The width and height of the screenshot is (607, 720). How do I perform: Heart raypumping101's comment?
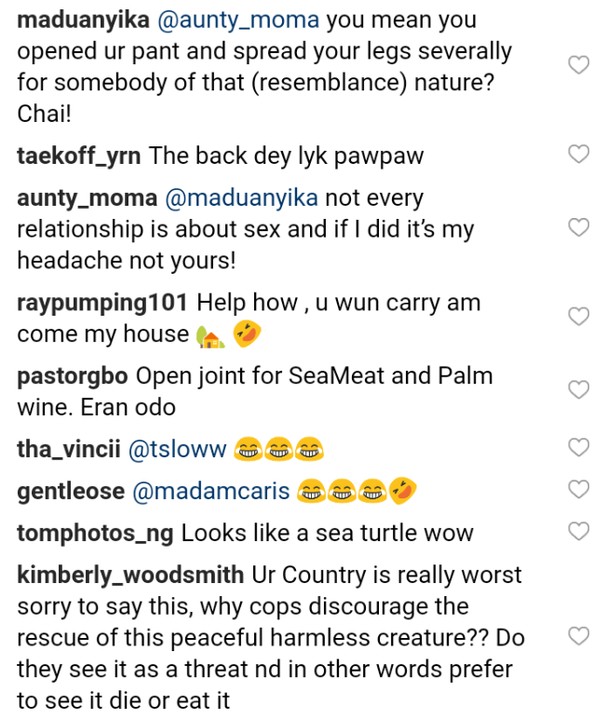(577, 316)
